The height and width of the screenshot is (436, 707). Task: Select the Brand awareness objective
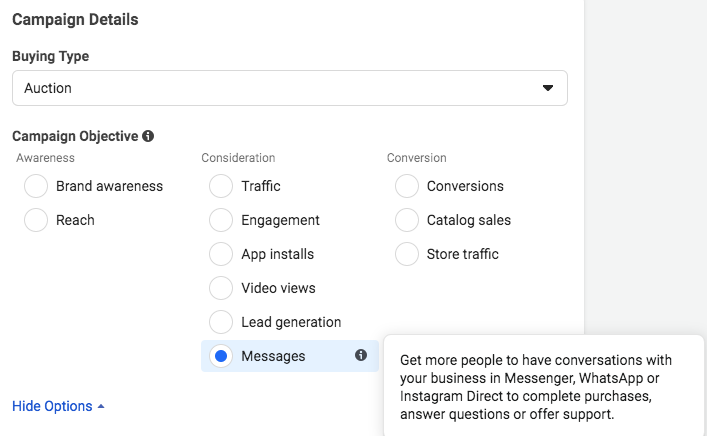tap(36, 186)
